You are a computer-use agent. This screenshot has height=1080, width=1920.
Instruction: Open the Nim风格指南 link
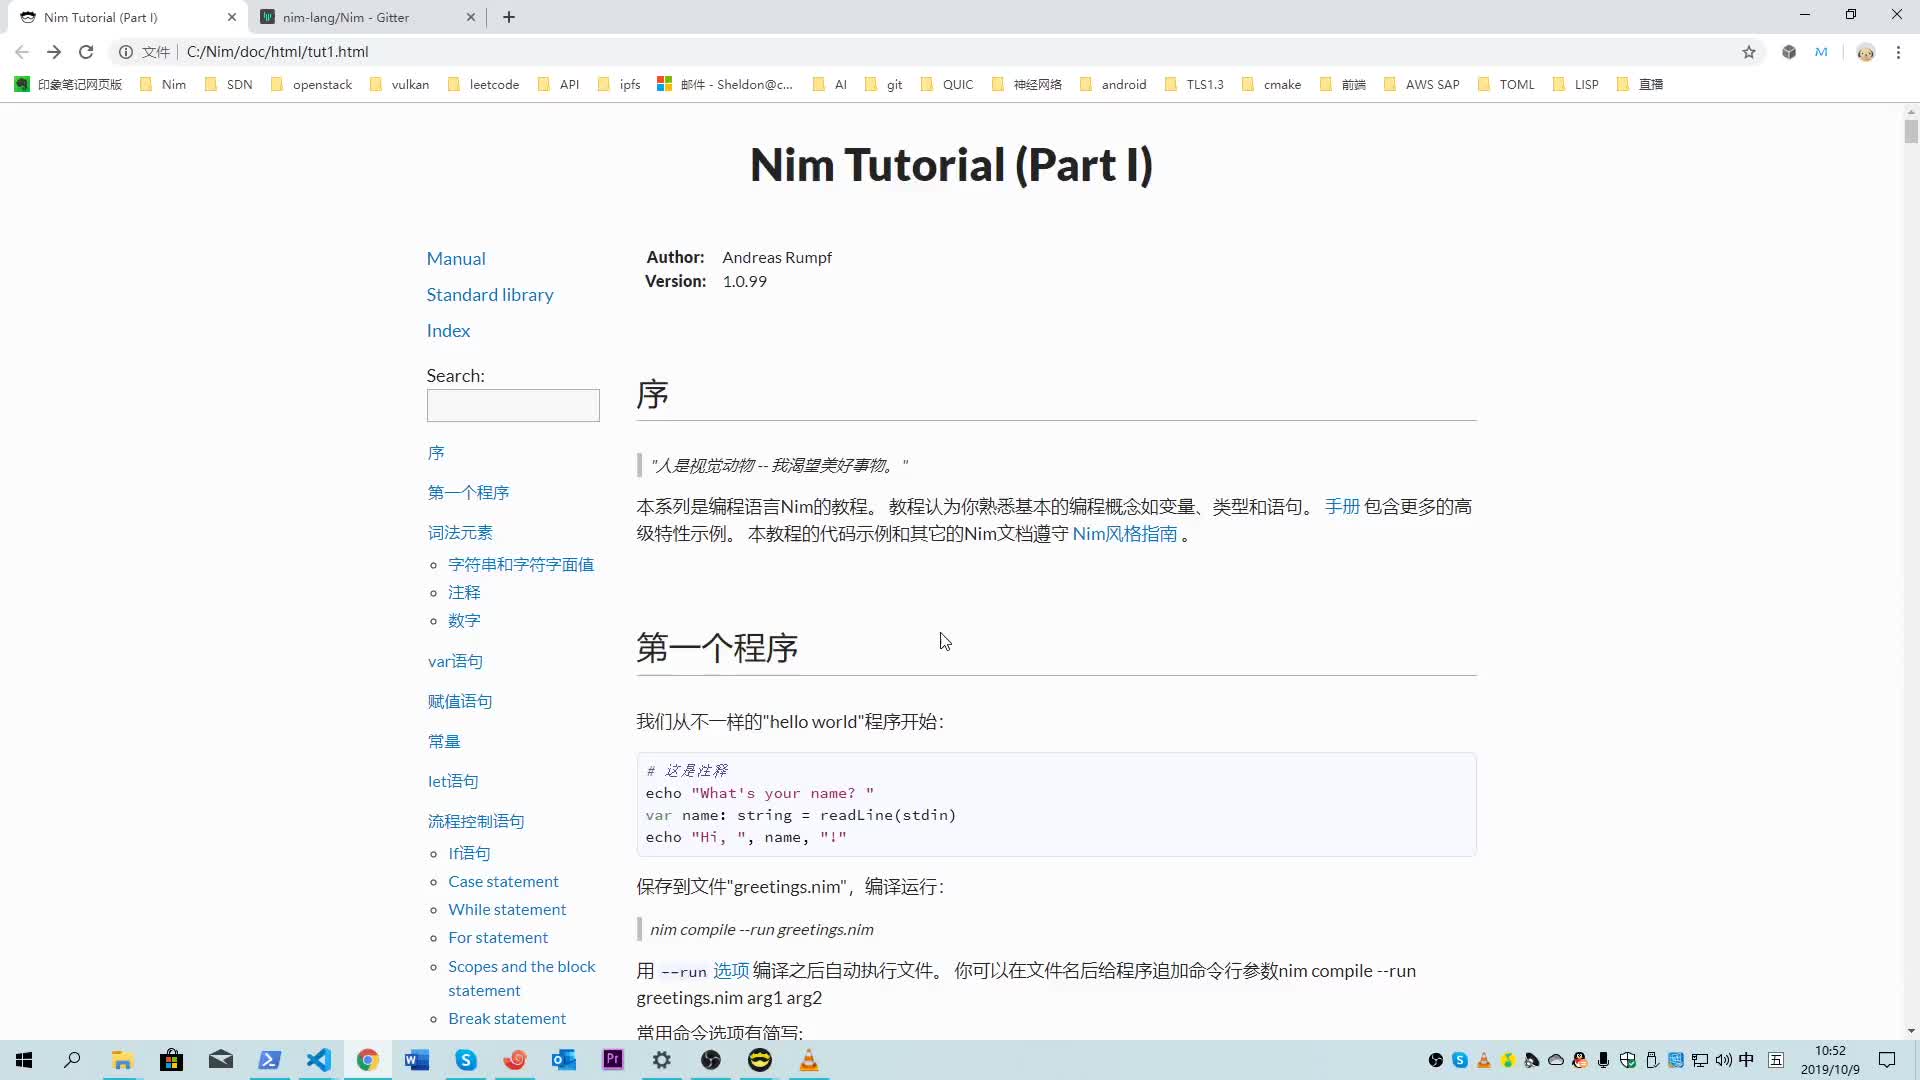pos(1125,534)
